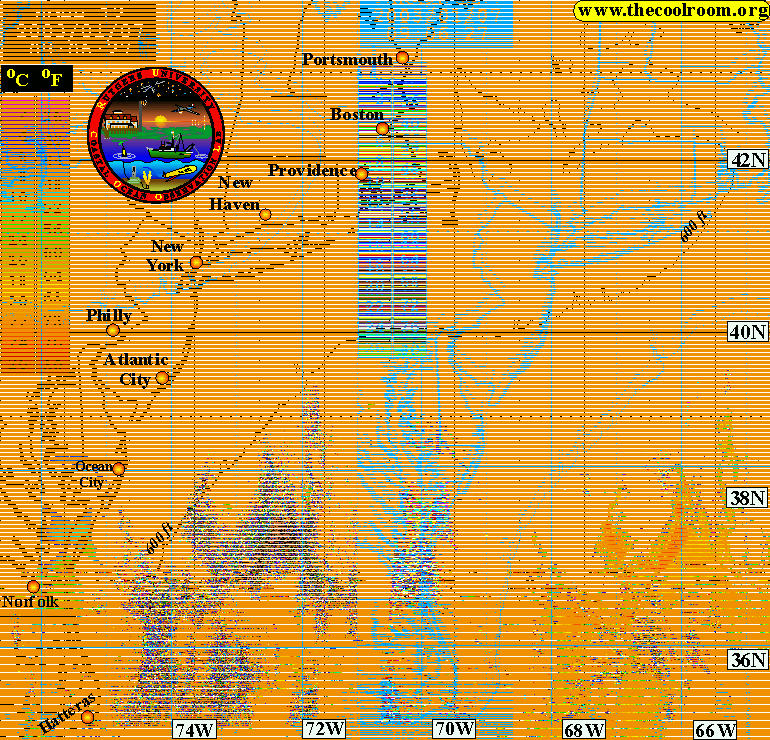Click the 66W longitude label
The width and height of the screenshot is (770, 740).
click(715, 730)
